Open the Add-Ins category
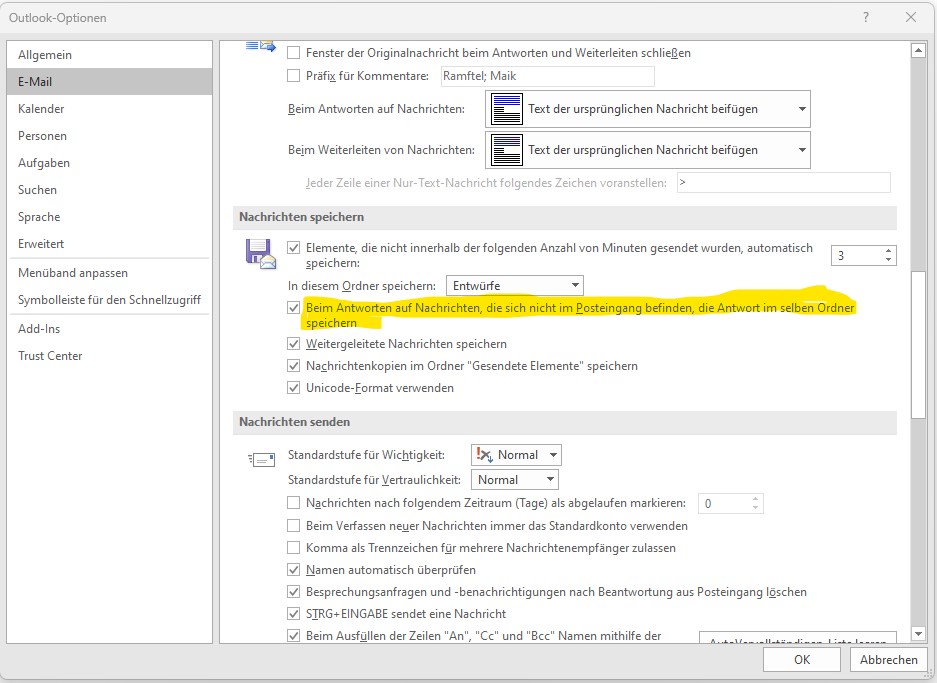The image size is (937, 683). pyautogui.click(x=109, y=329)
